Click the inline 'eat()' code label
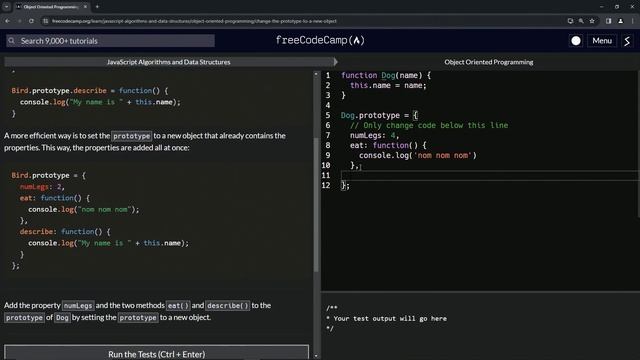 point(178,305)
